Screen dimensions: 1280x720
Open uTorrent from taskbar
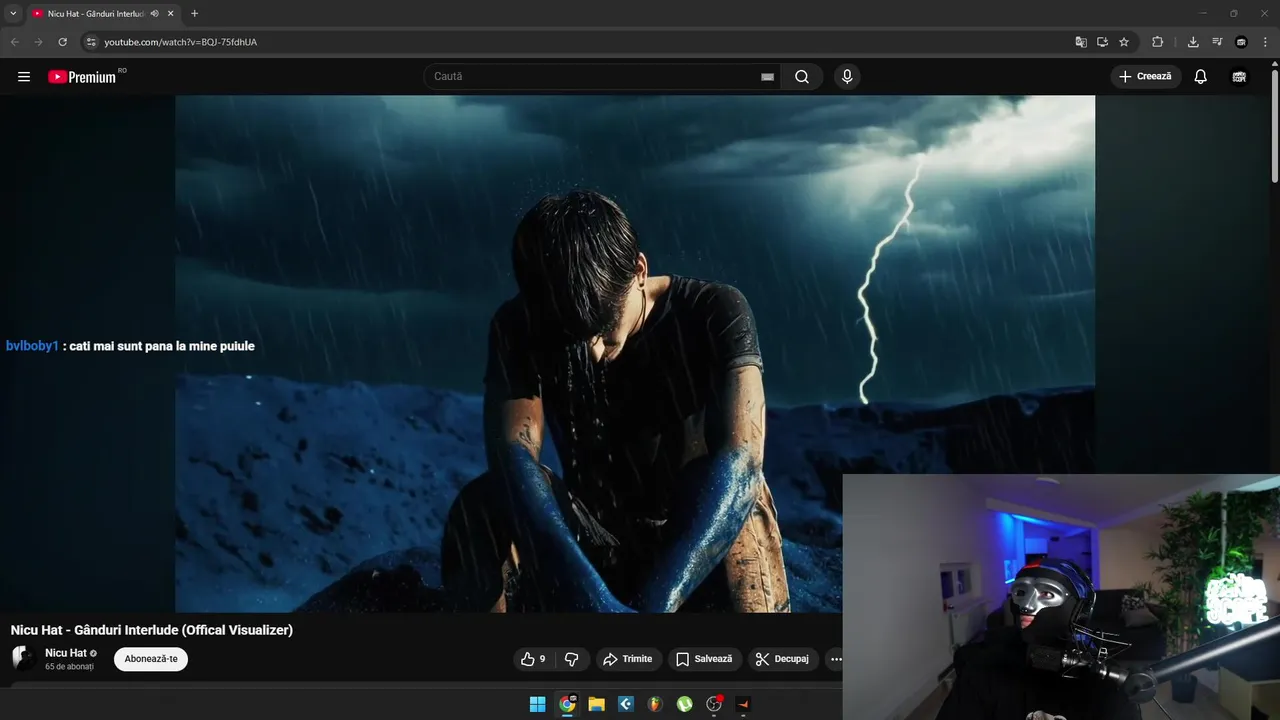(685, 704)
